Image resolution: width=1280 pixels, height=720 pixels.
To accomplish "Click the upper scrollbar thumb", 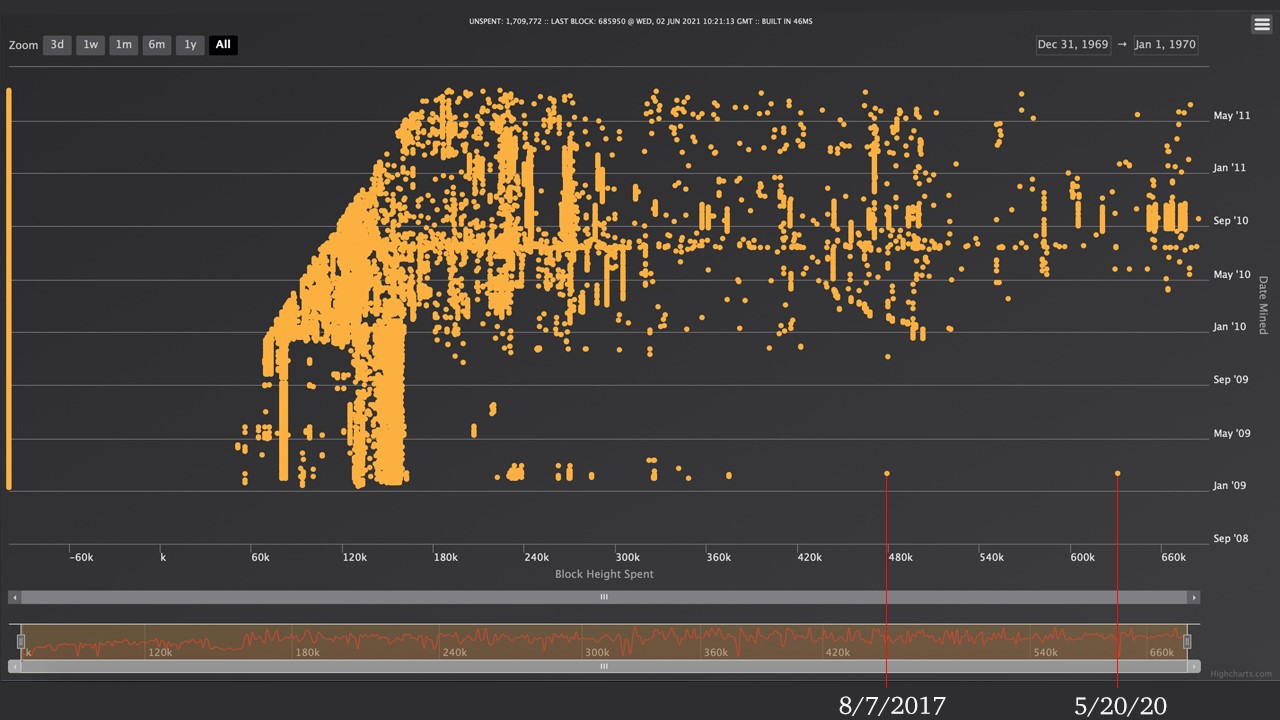I will 604,596.
